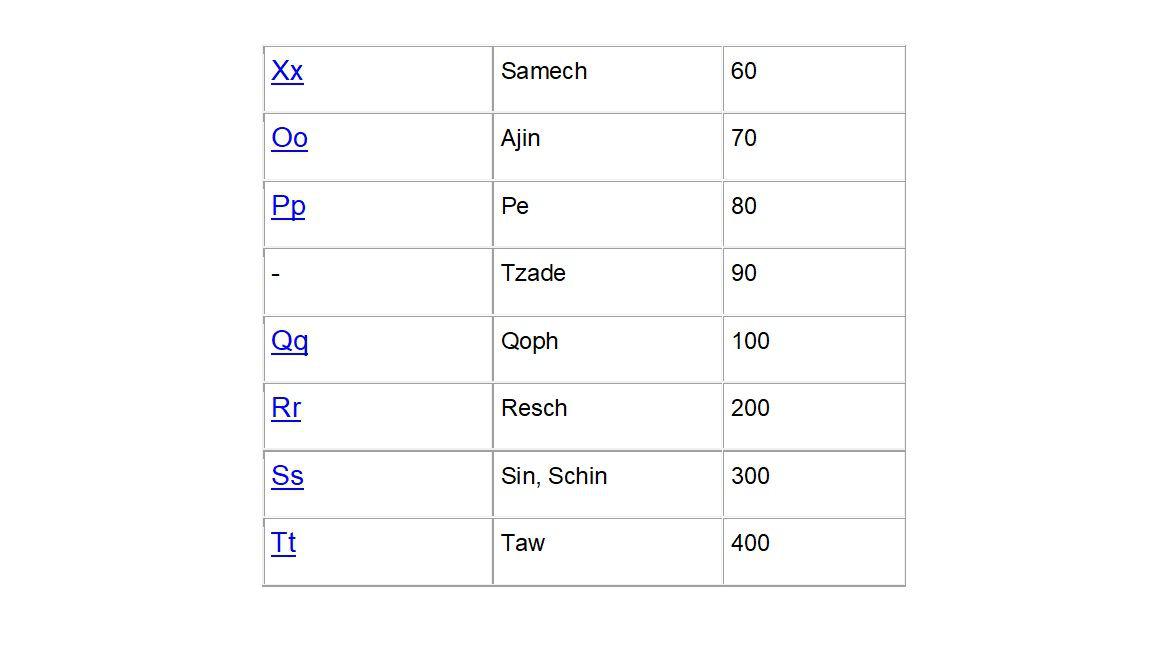Click the number 300
1152x648 pixels.
[750, 476]
